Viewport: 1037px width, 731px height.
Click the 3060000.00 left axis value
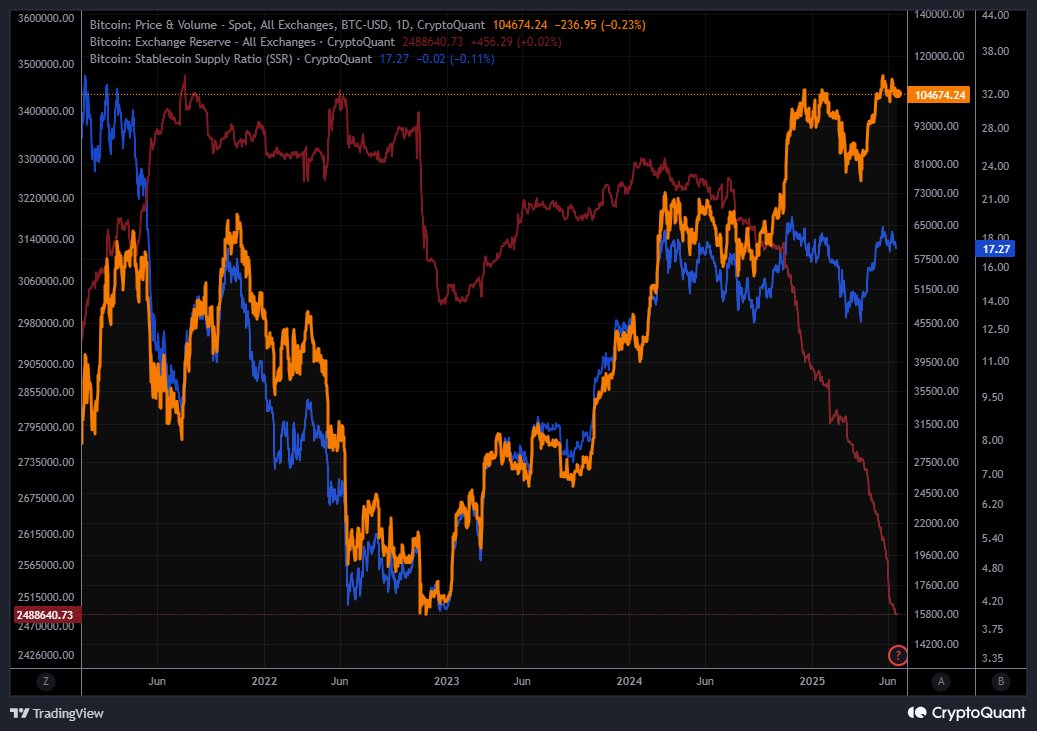pos(46,280)
